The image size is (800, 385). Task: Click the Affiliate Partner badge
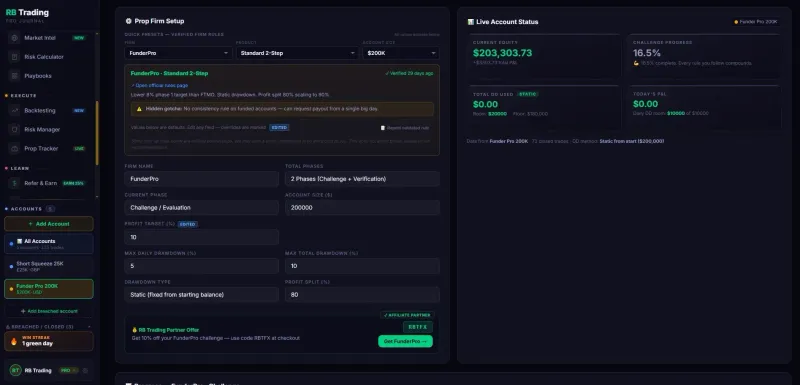[x=407, y=315]
